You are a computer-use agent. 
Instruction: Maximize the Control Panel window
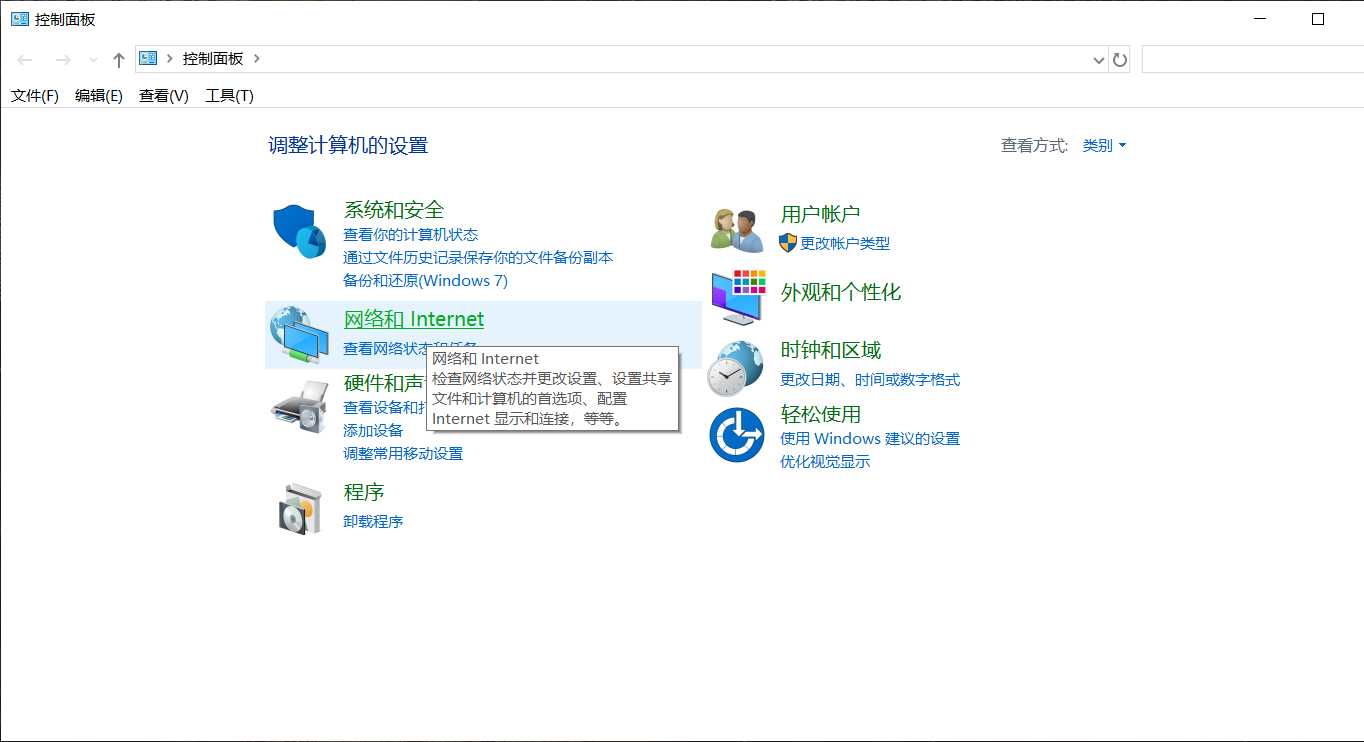(x=1318, y=19)
